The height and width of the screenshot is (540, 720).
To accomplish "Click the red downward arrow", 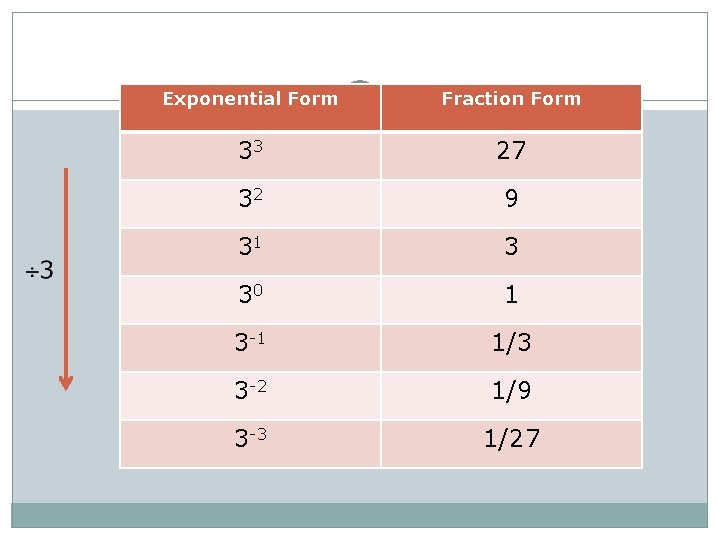I will point(66,279).
